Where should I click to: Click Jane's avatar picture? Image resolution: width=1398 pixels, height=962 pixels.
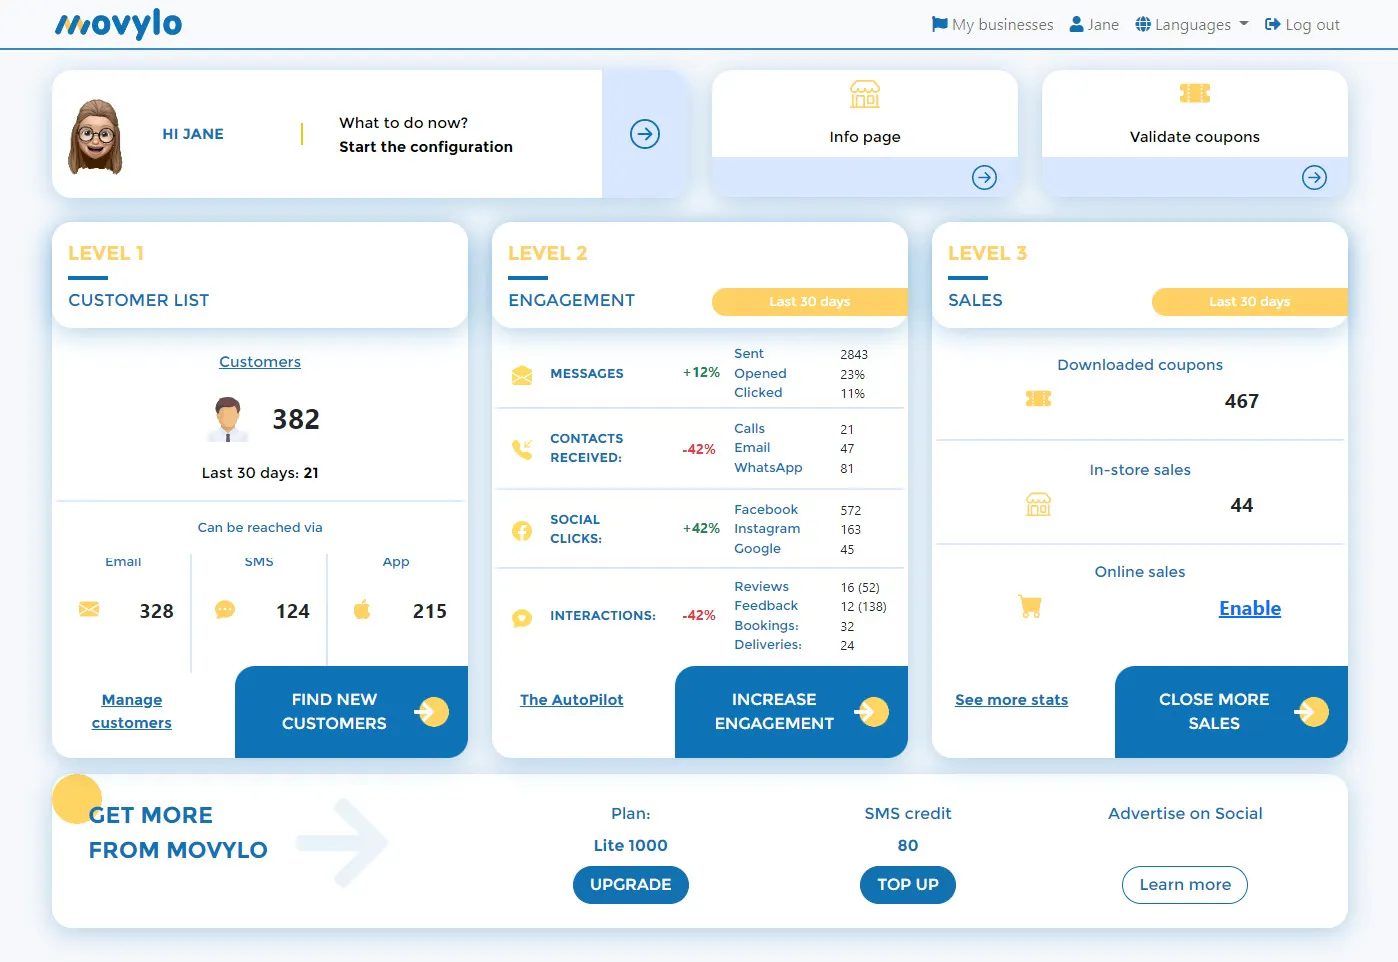click(x=95, y=137)
